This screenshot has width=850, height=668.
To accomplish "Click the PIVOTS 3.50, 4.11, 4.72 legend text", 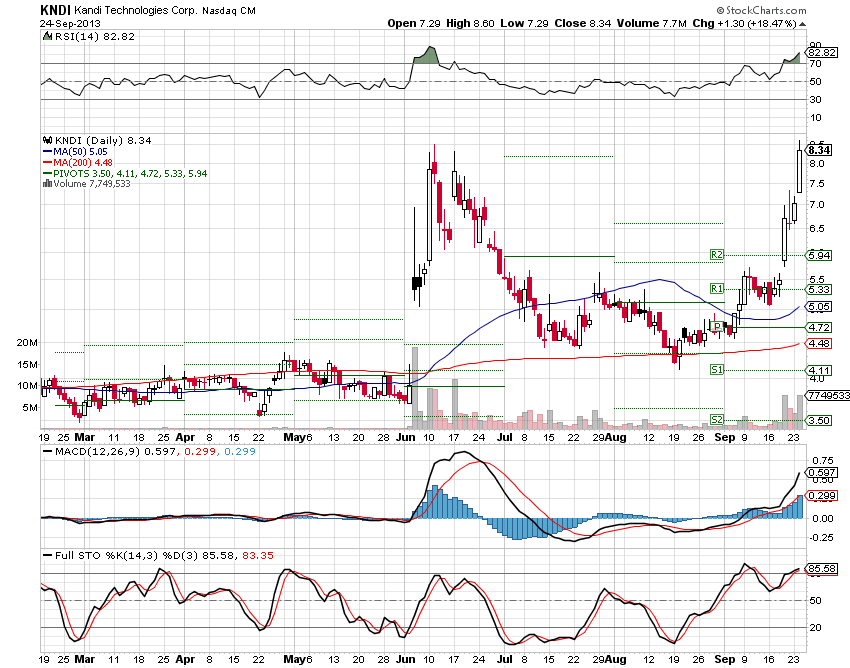I will pyautogui.click(x=130, y=174).
